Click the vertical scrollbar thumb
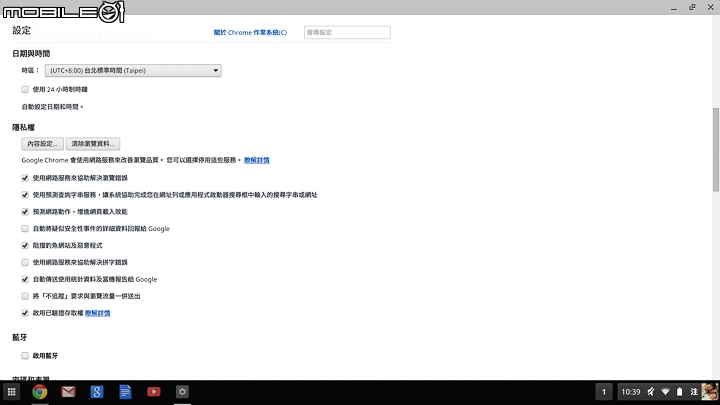This screenshot has width=720, height=405. click(715, 149)
